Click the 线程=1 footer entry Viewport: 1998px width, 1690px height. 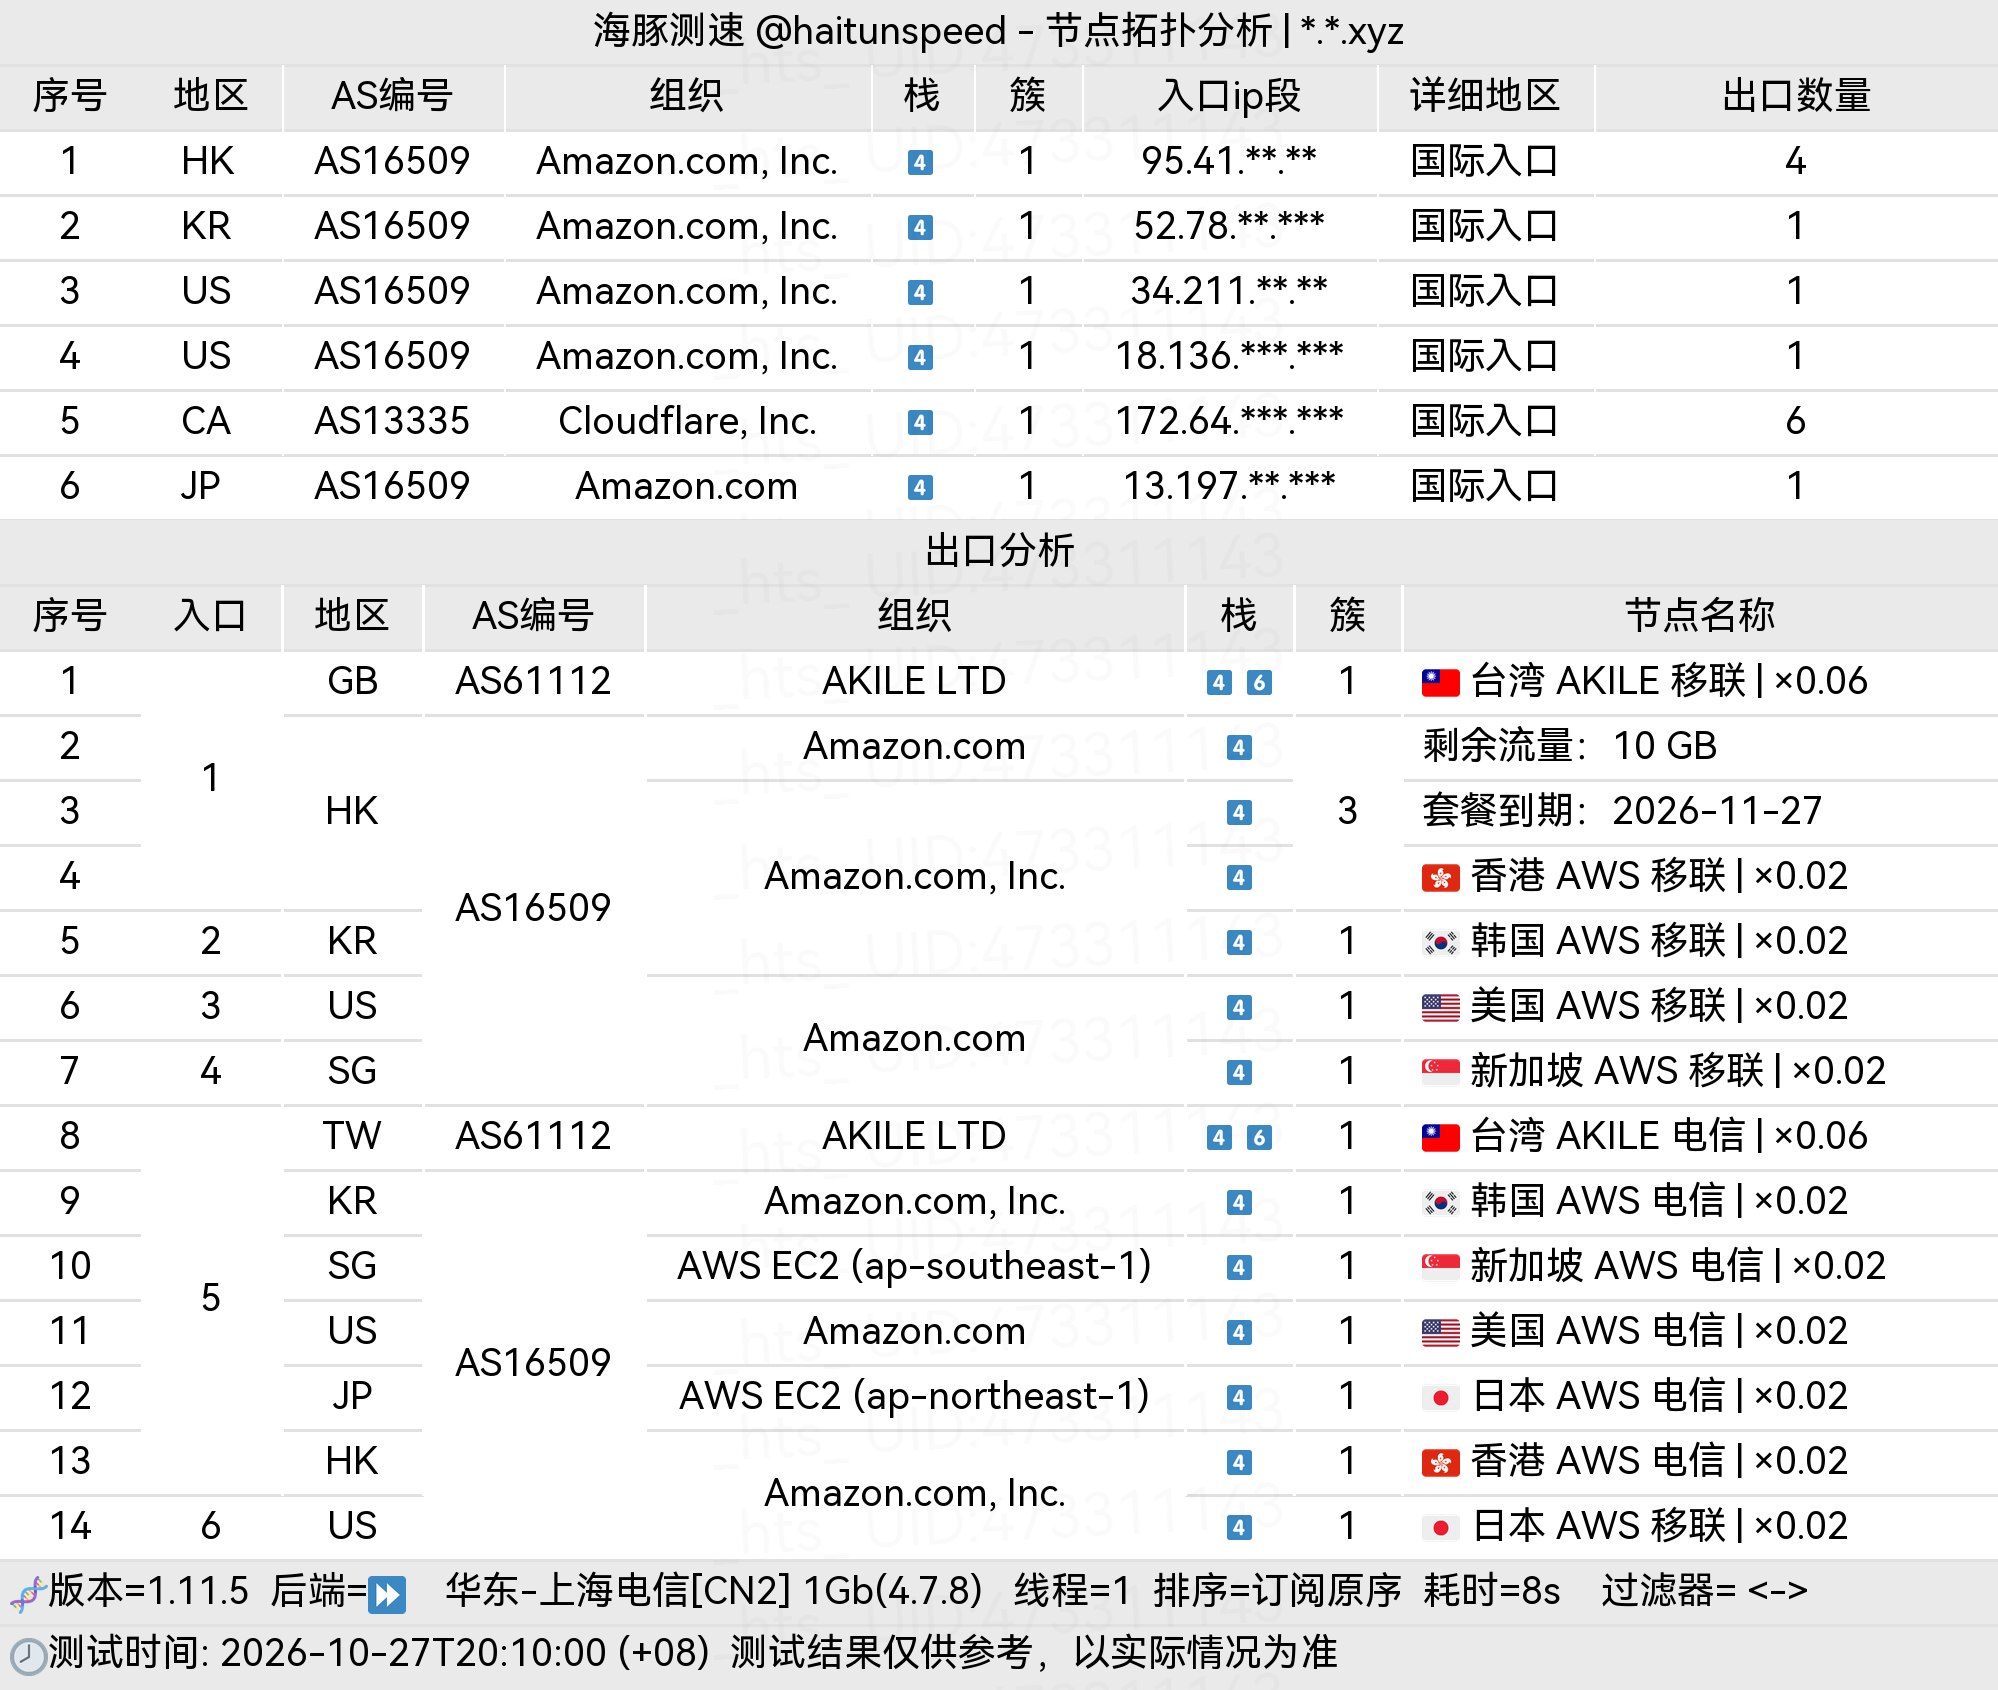1071,1590
